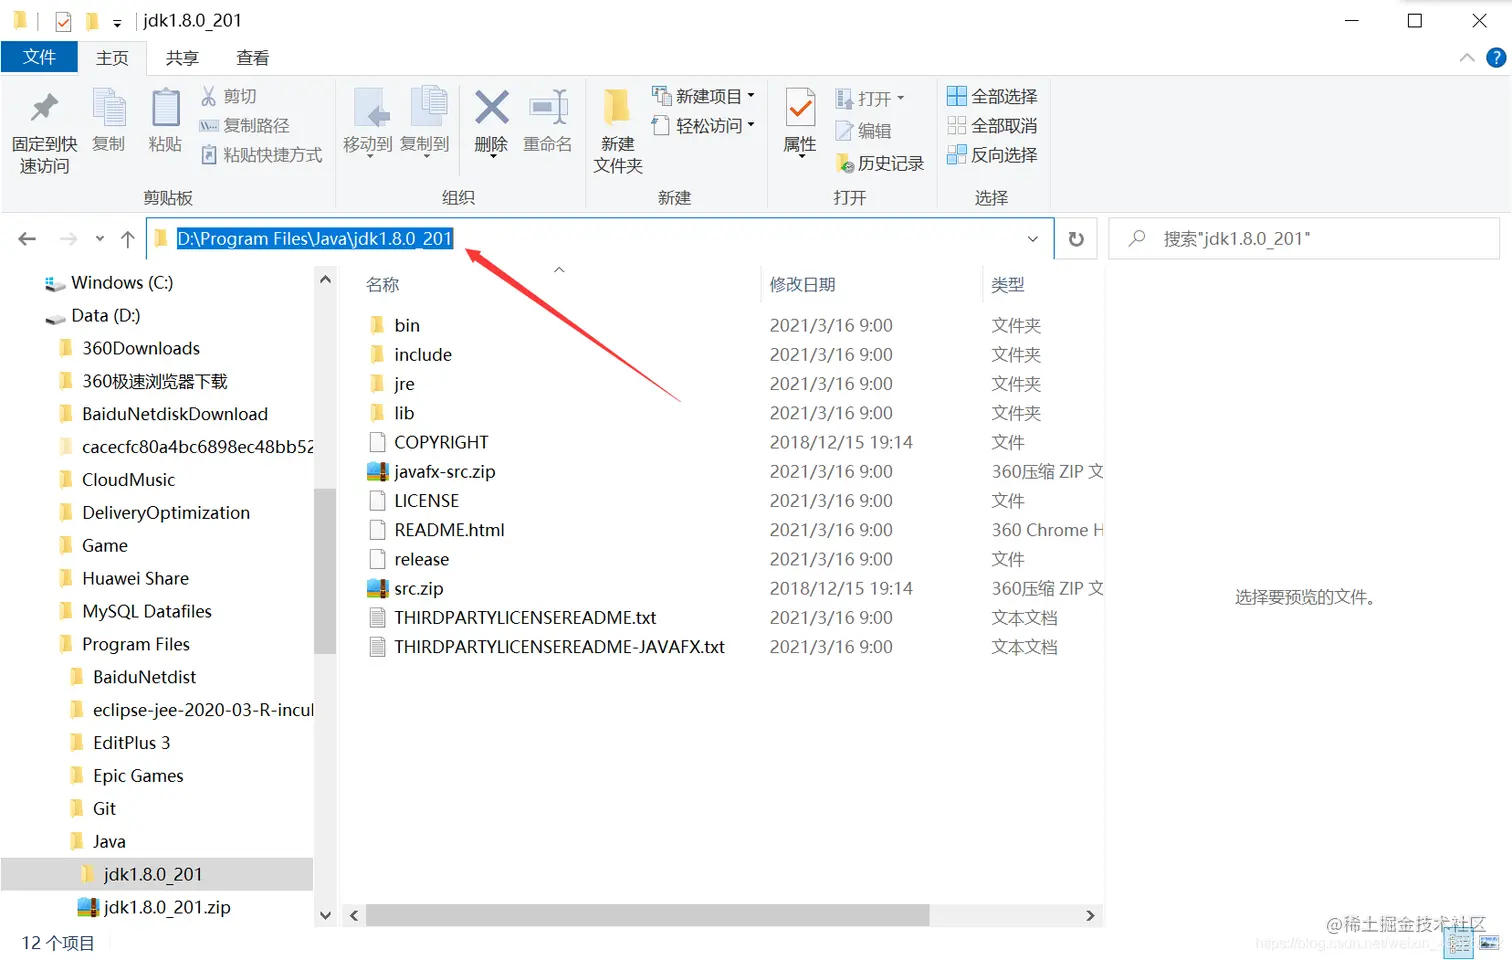Image resolution: width=1512 pixels, height=960 pixels.
Task: Click the forward navigation arrow
Action: (68, 239)
